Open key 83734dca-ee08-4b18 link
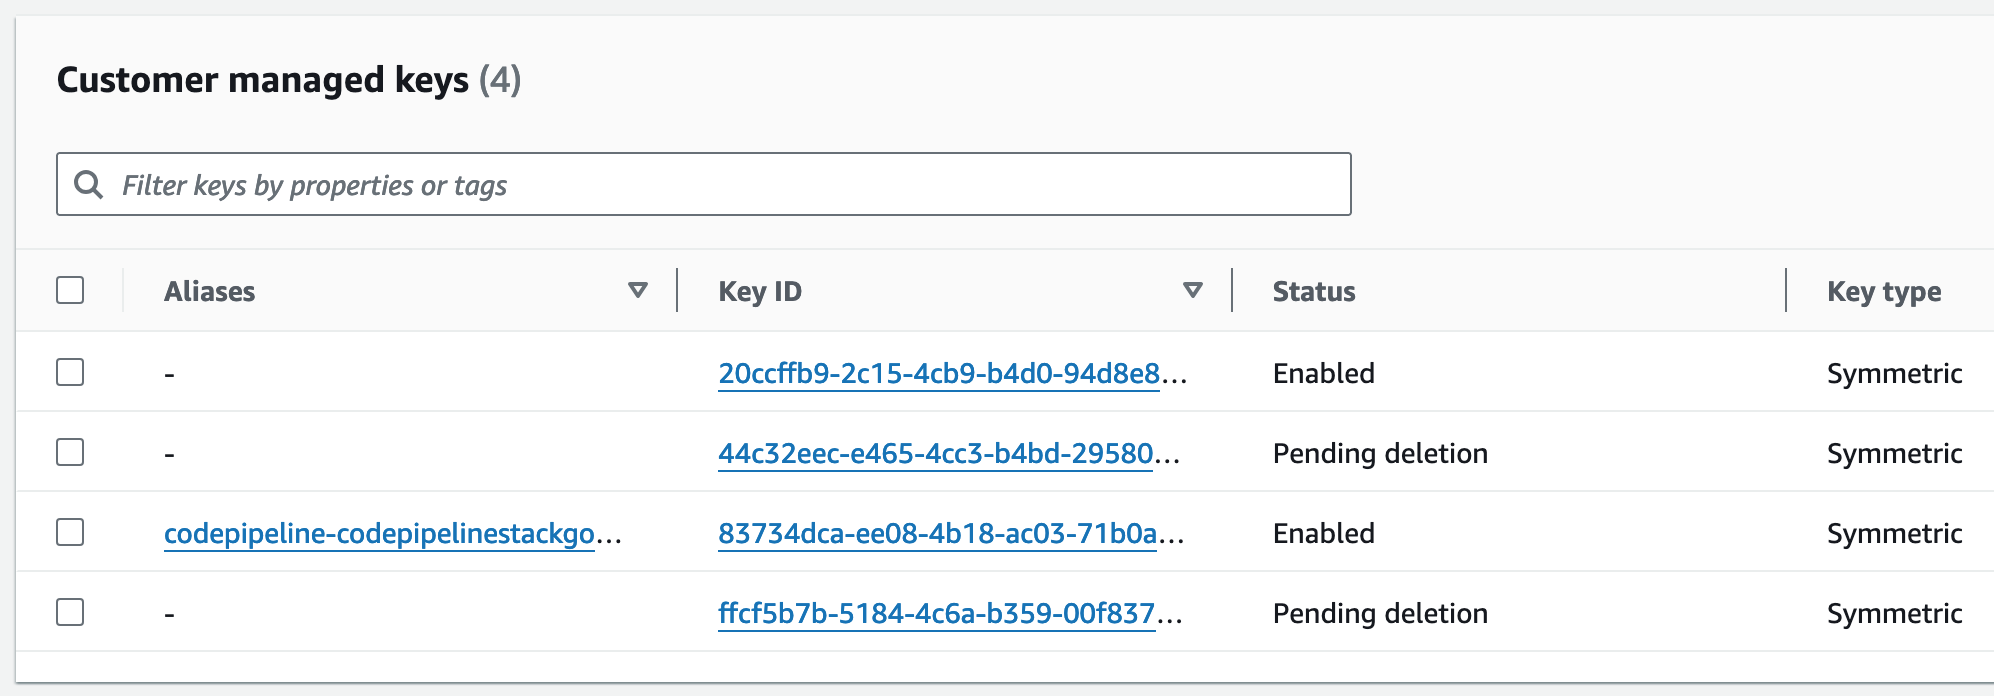This screenshot has height=696, width=1994. coord(951,533)
